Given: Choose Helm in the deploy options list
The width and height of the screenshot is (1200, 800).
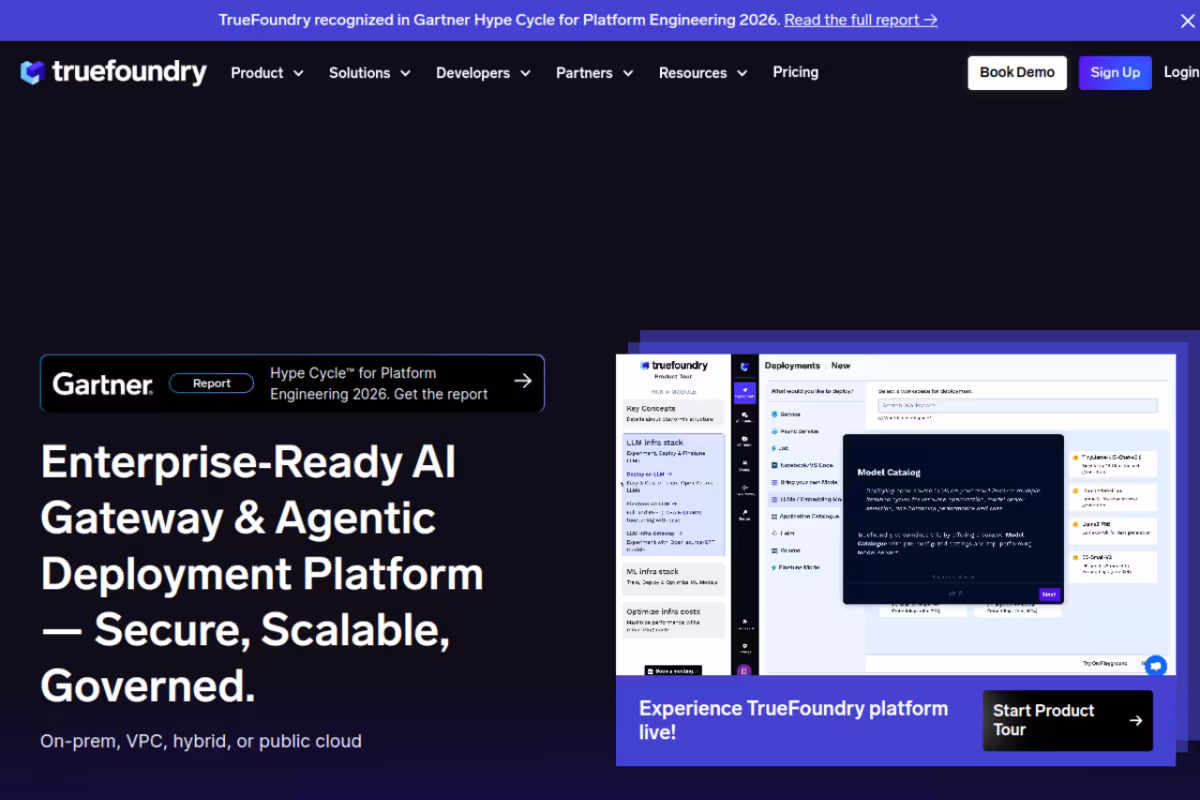Looking at the screenshot, I should pos(781,533).
